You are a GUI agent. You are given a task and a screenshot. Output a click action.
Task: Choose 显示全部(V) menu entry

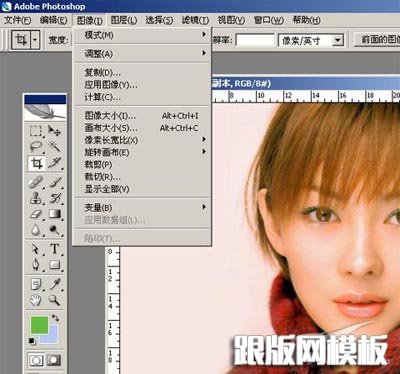[x=142, y=189]
